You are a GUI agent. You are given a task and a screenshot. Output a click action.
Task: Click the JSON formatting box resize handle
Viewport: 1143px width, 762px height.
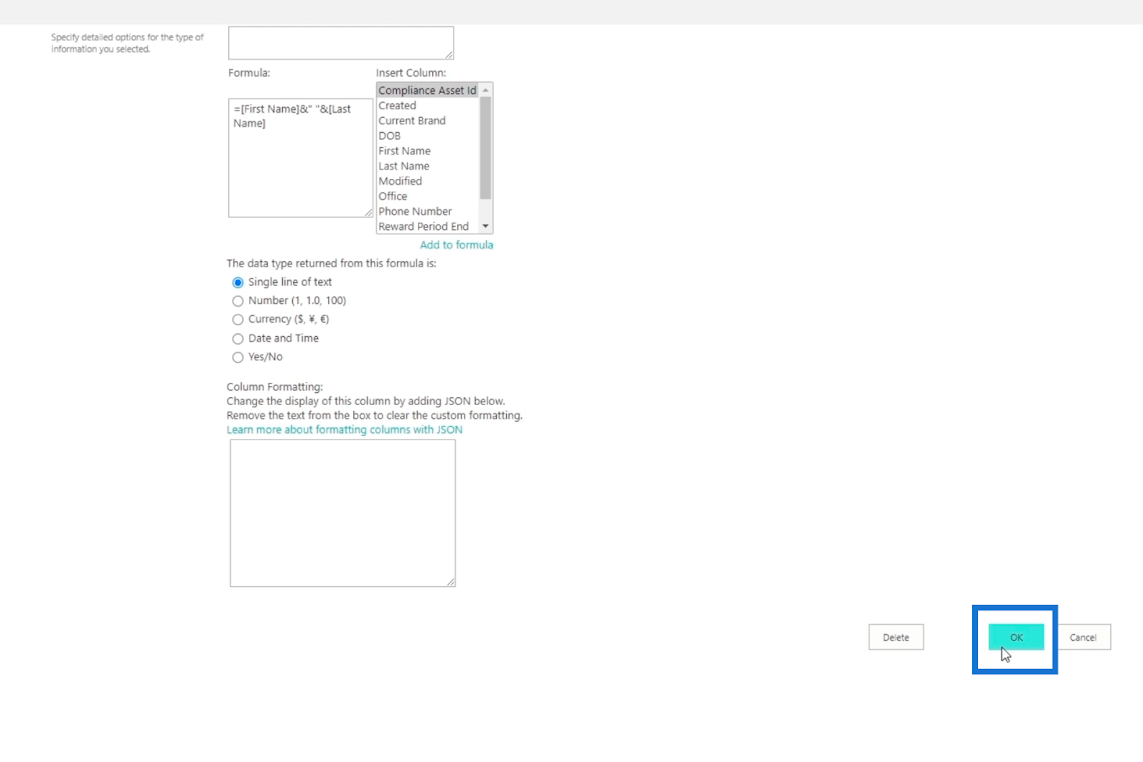(x=451, y=582)
